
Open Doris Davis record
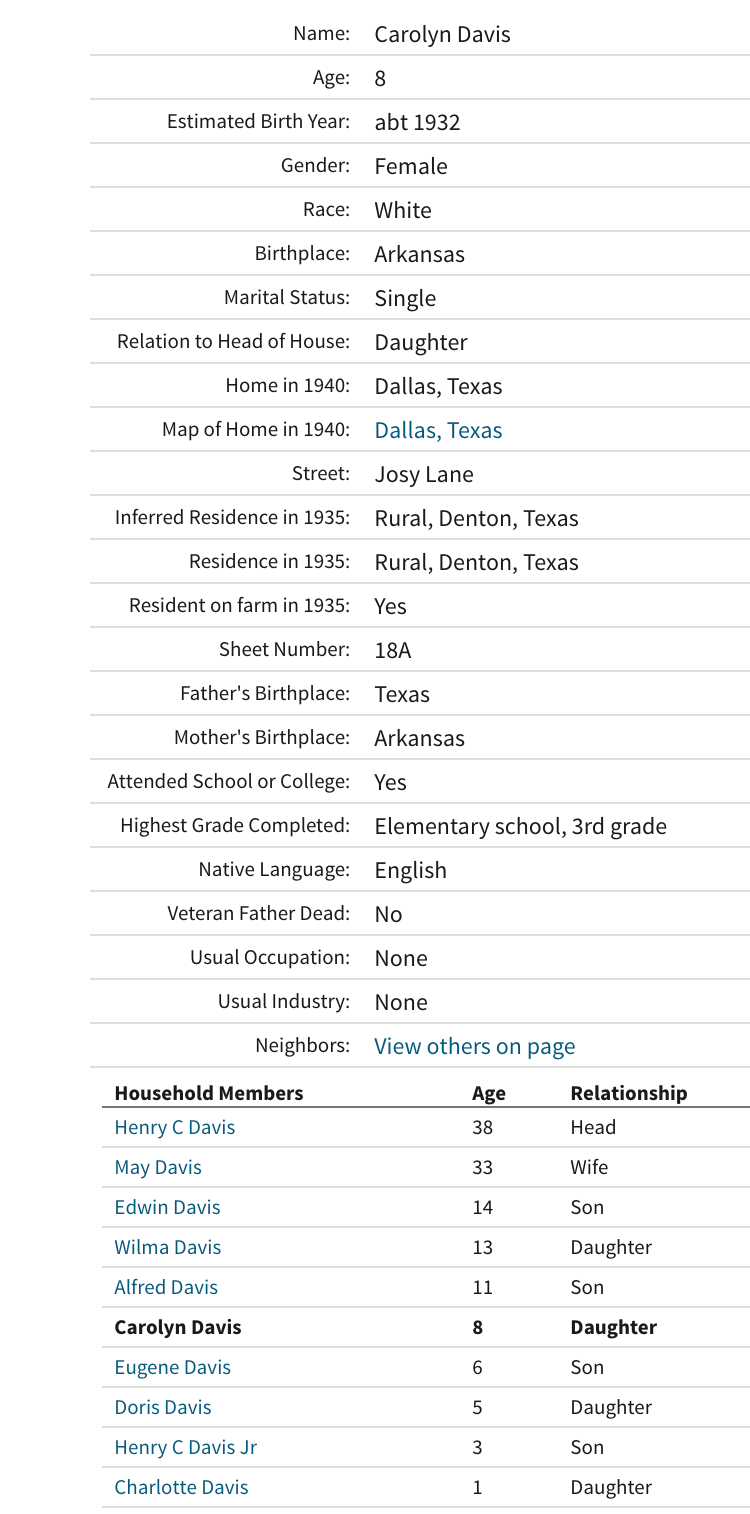coord(163,1407)
